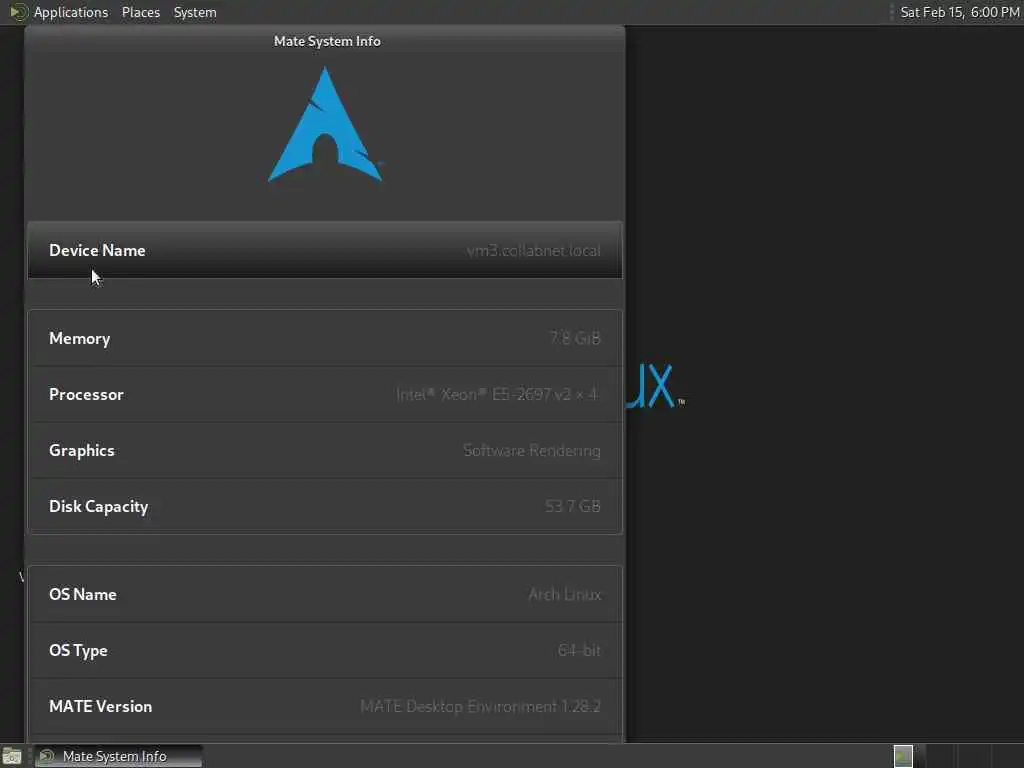
Task: Click the OS Type label
Action: pos(78,650)
